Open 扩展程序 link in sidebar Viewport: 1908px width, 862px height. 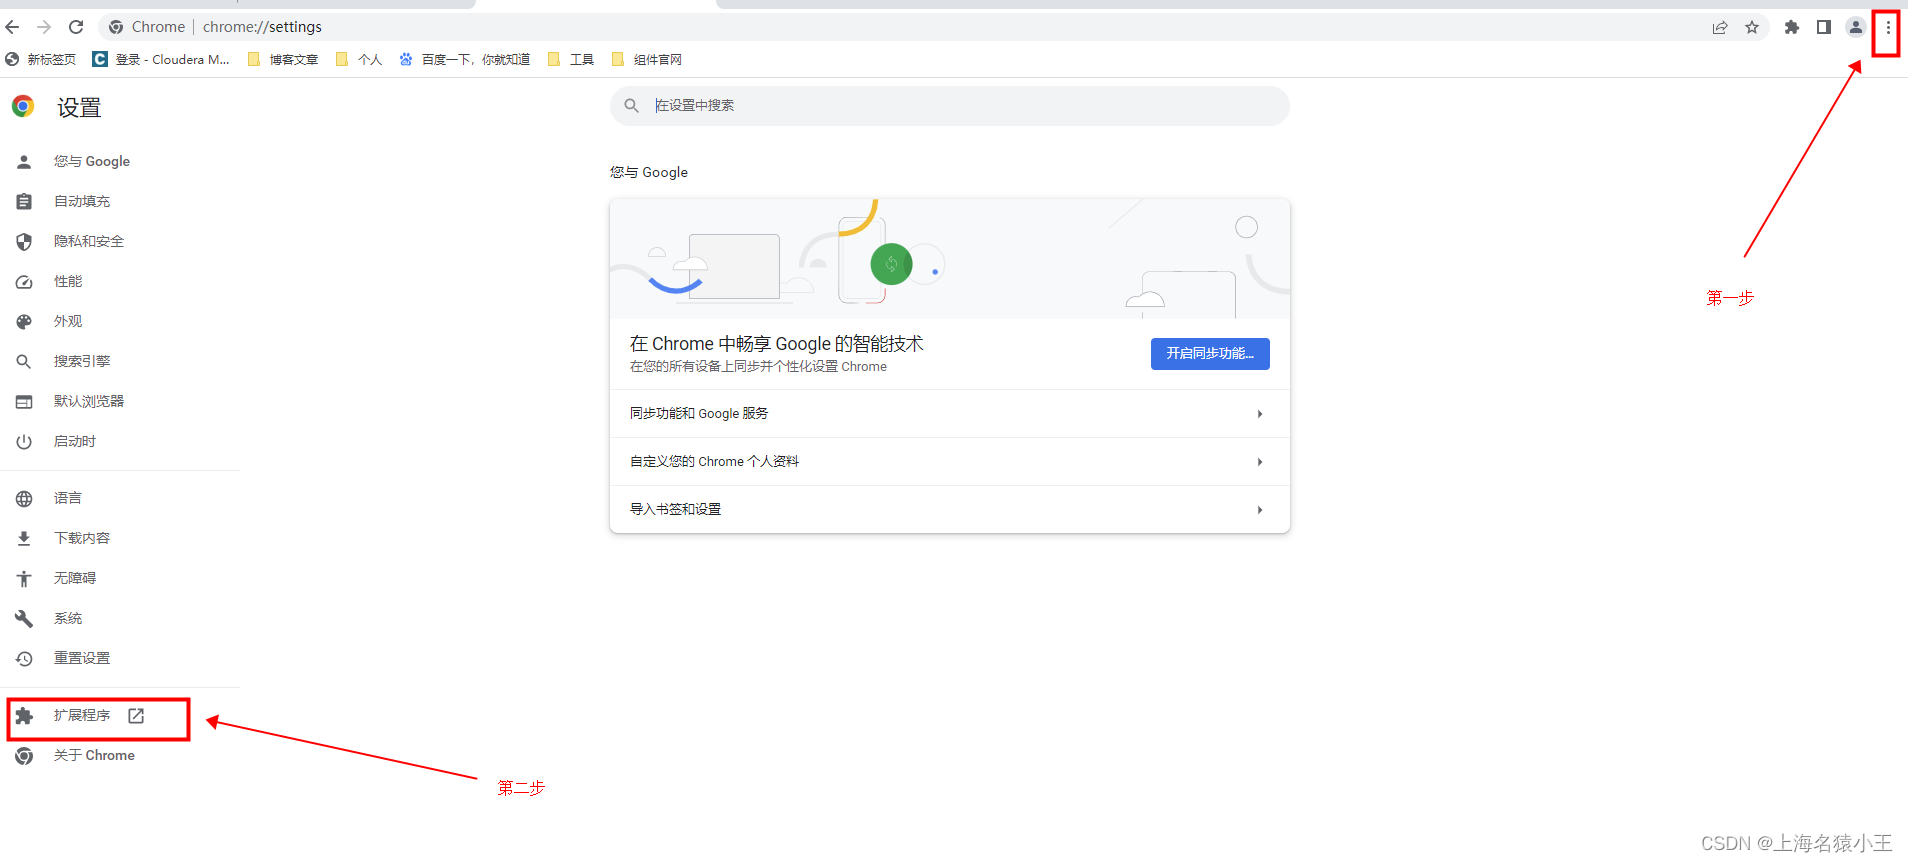(82, 715)
